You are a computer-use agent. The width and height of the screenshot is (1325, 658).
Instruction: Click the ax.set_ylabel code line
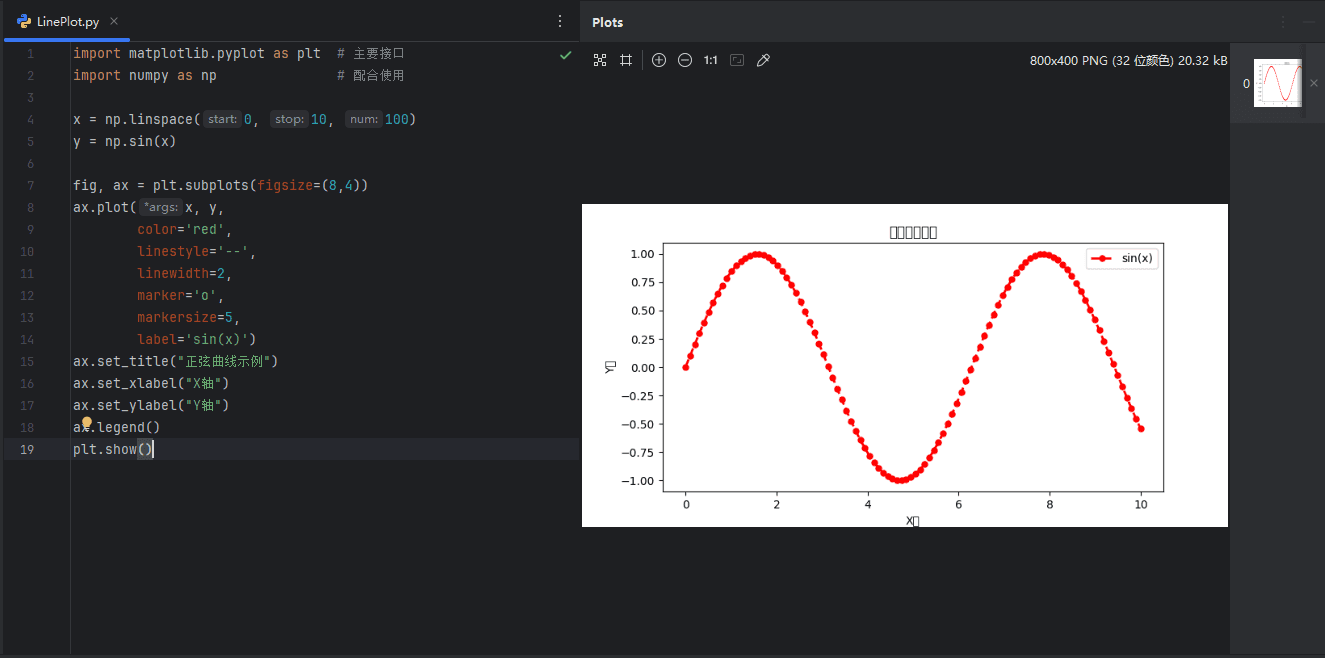pyautogui.click(x=151, y=405)
